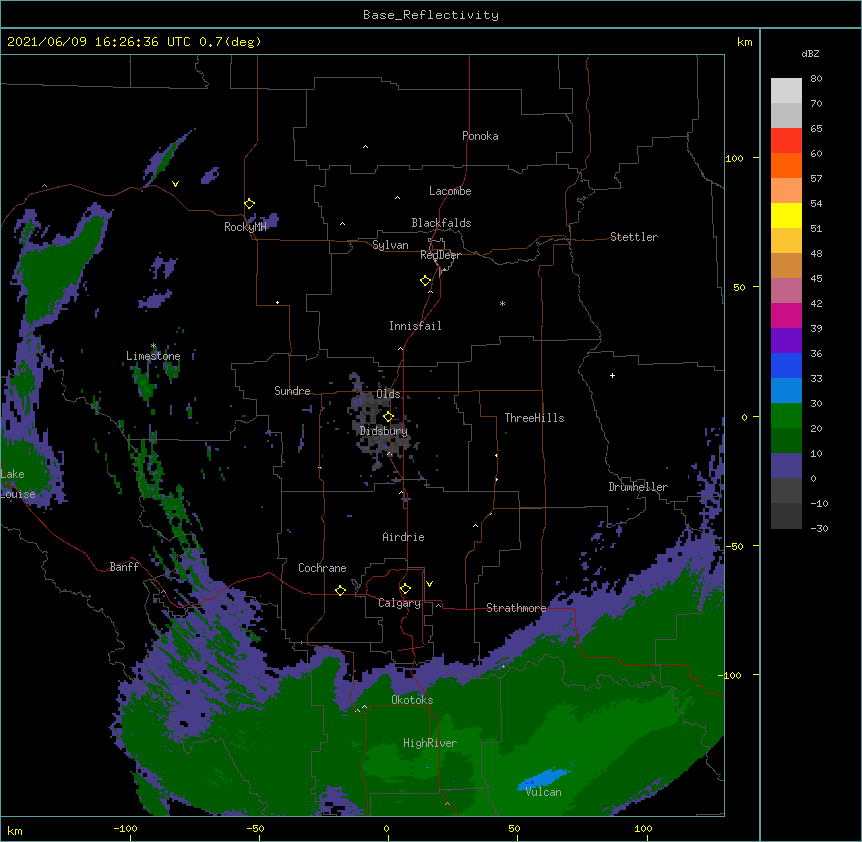Pick the red 65-60 dBZ legend swatch

tap(786, 140)
